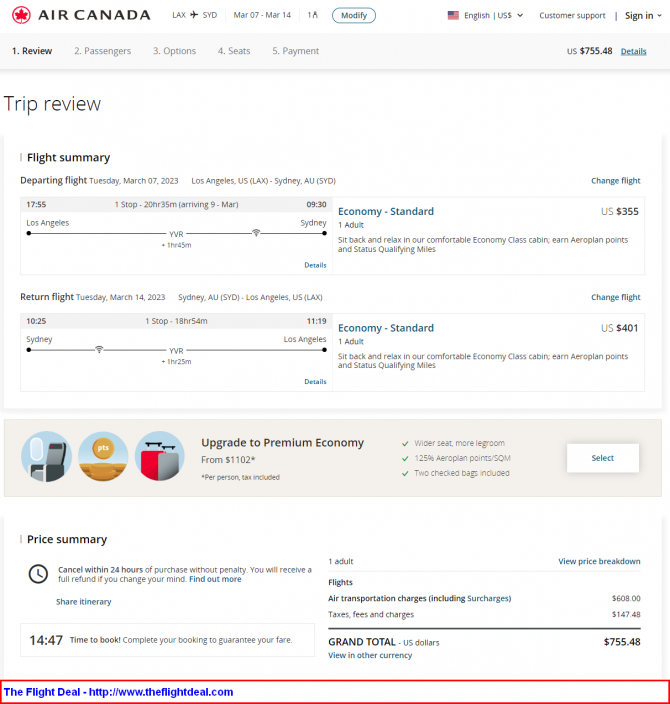Viewport: 670px width, 704px height.
Task: Change the departing flight on March 07
Action: [615, 180]
